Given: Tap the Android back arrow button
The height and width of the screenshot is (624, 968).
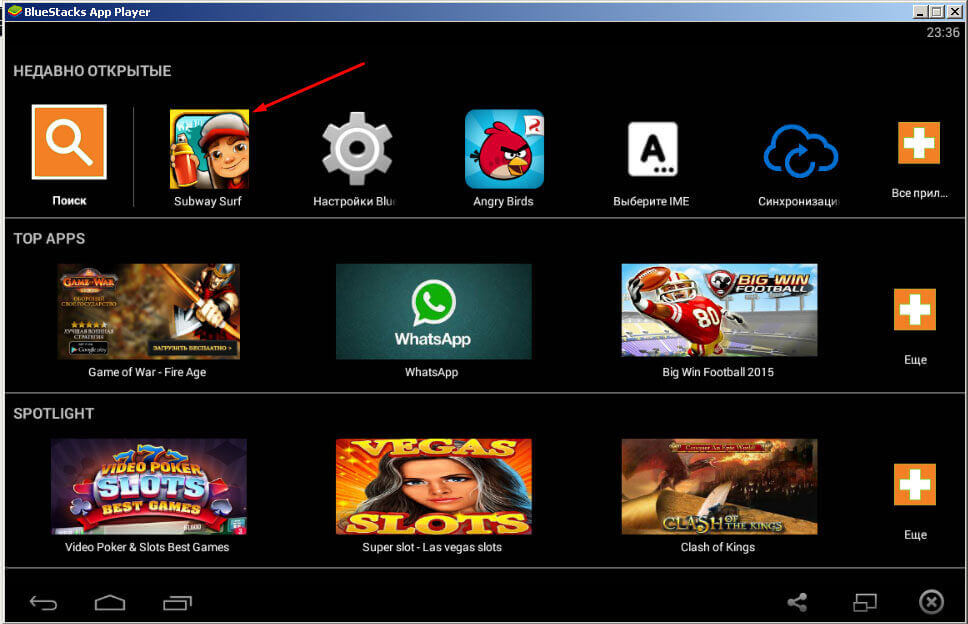Looking at the screenshot, I should (x=43, y=602).
